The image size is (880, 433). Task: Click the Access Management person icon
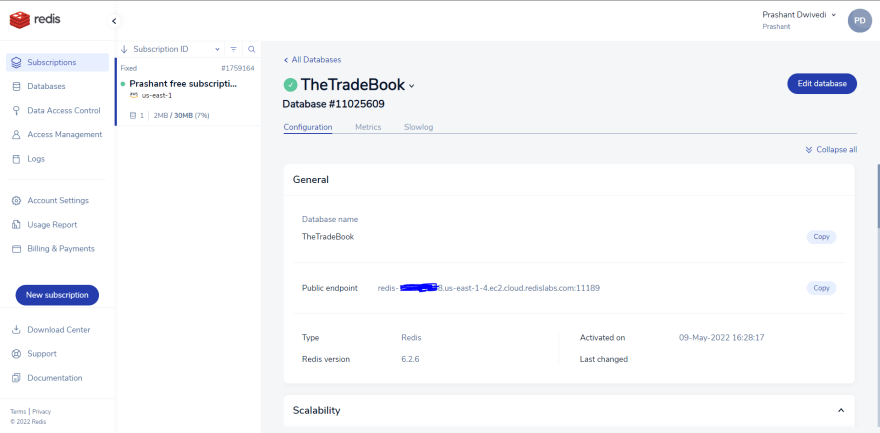[x=16, y=135]
